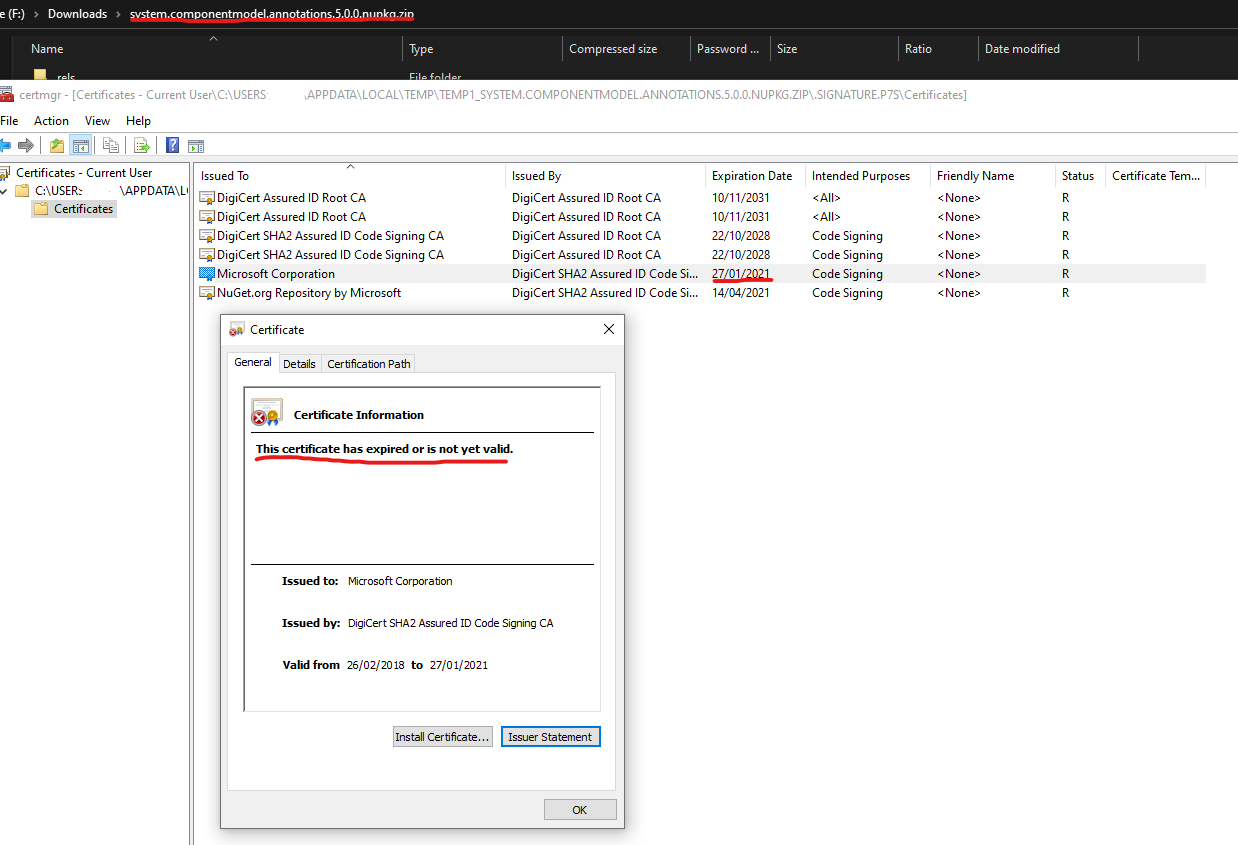The width and height of the screenshot is (1238, 845).
Task: Click the selected Certificates folder icon in tree
Action: [x=40, y=209]
